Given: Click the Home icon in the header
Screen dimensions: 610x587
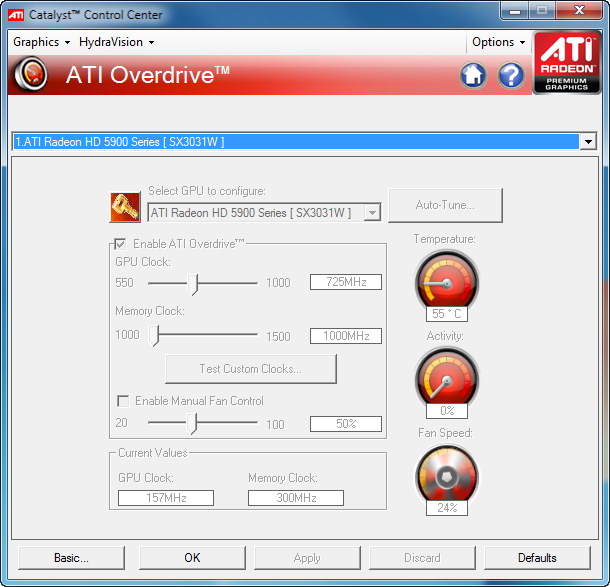Looking at the screenshot, I should click(x=474, y=75).
